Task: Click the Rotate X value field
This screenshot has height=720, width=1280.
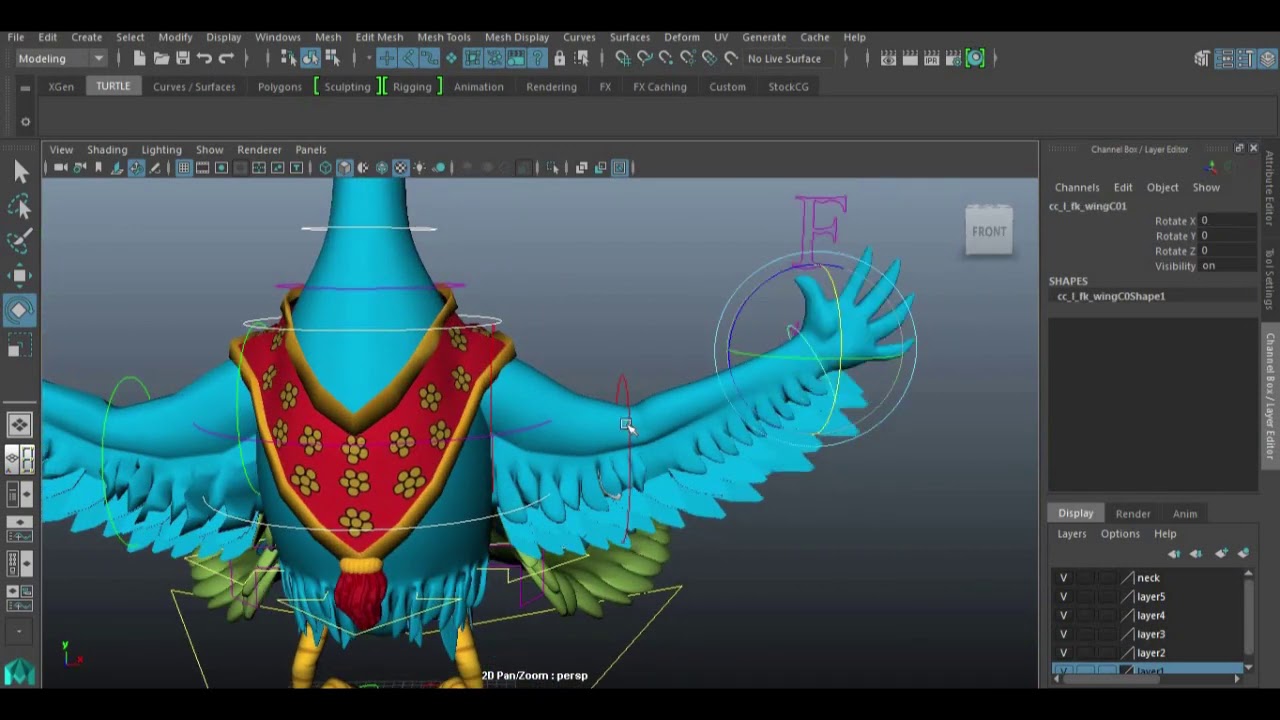Action: coord(1227,221)
